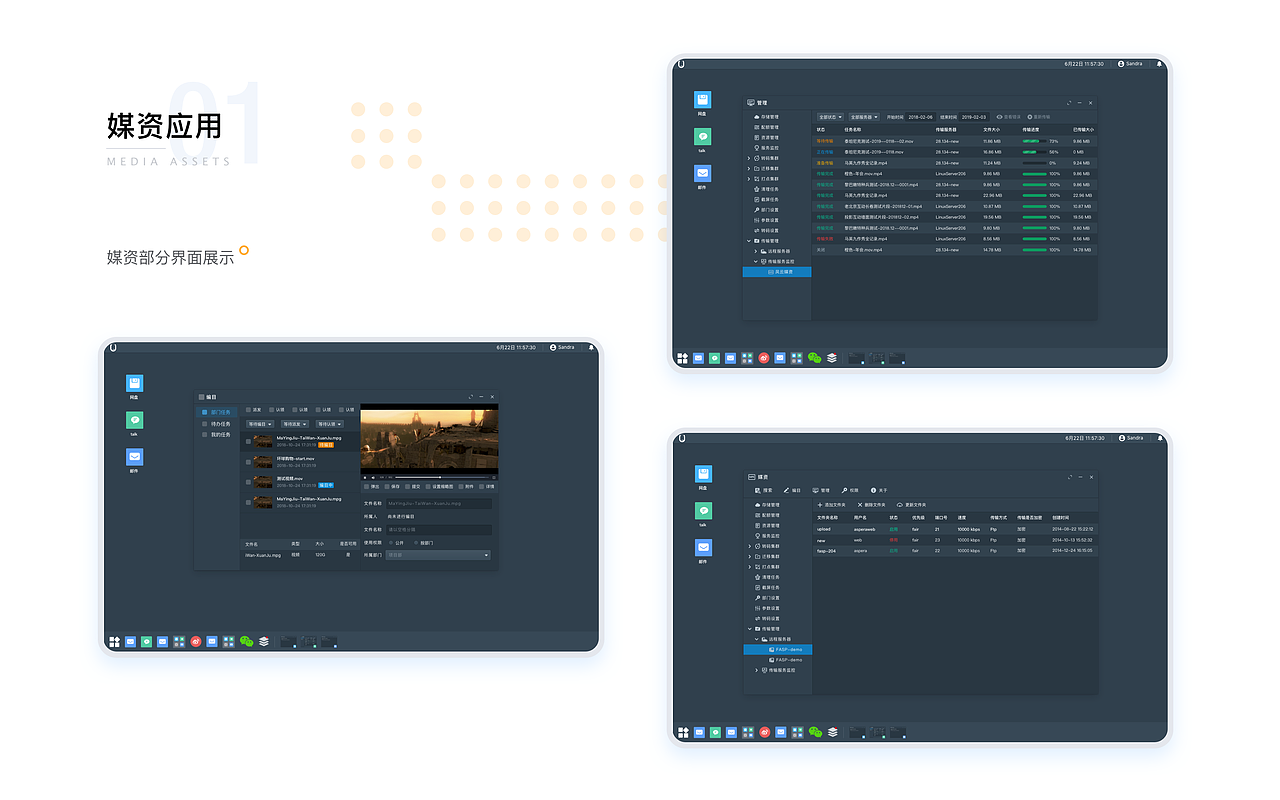
Task: Tick the checkbox for the MaYingJiu file tagged 待编目
Action: [248, 441]
